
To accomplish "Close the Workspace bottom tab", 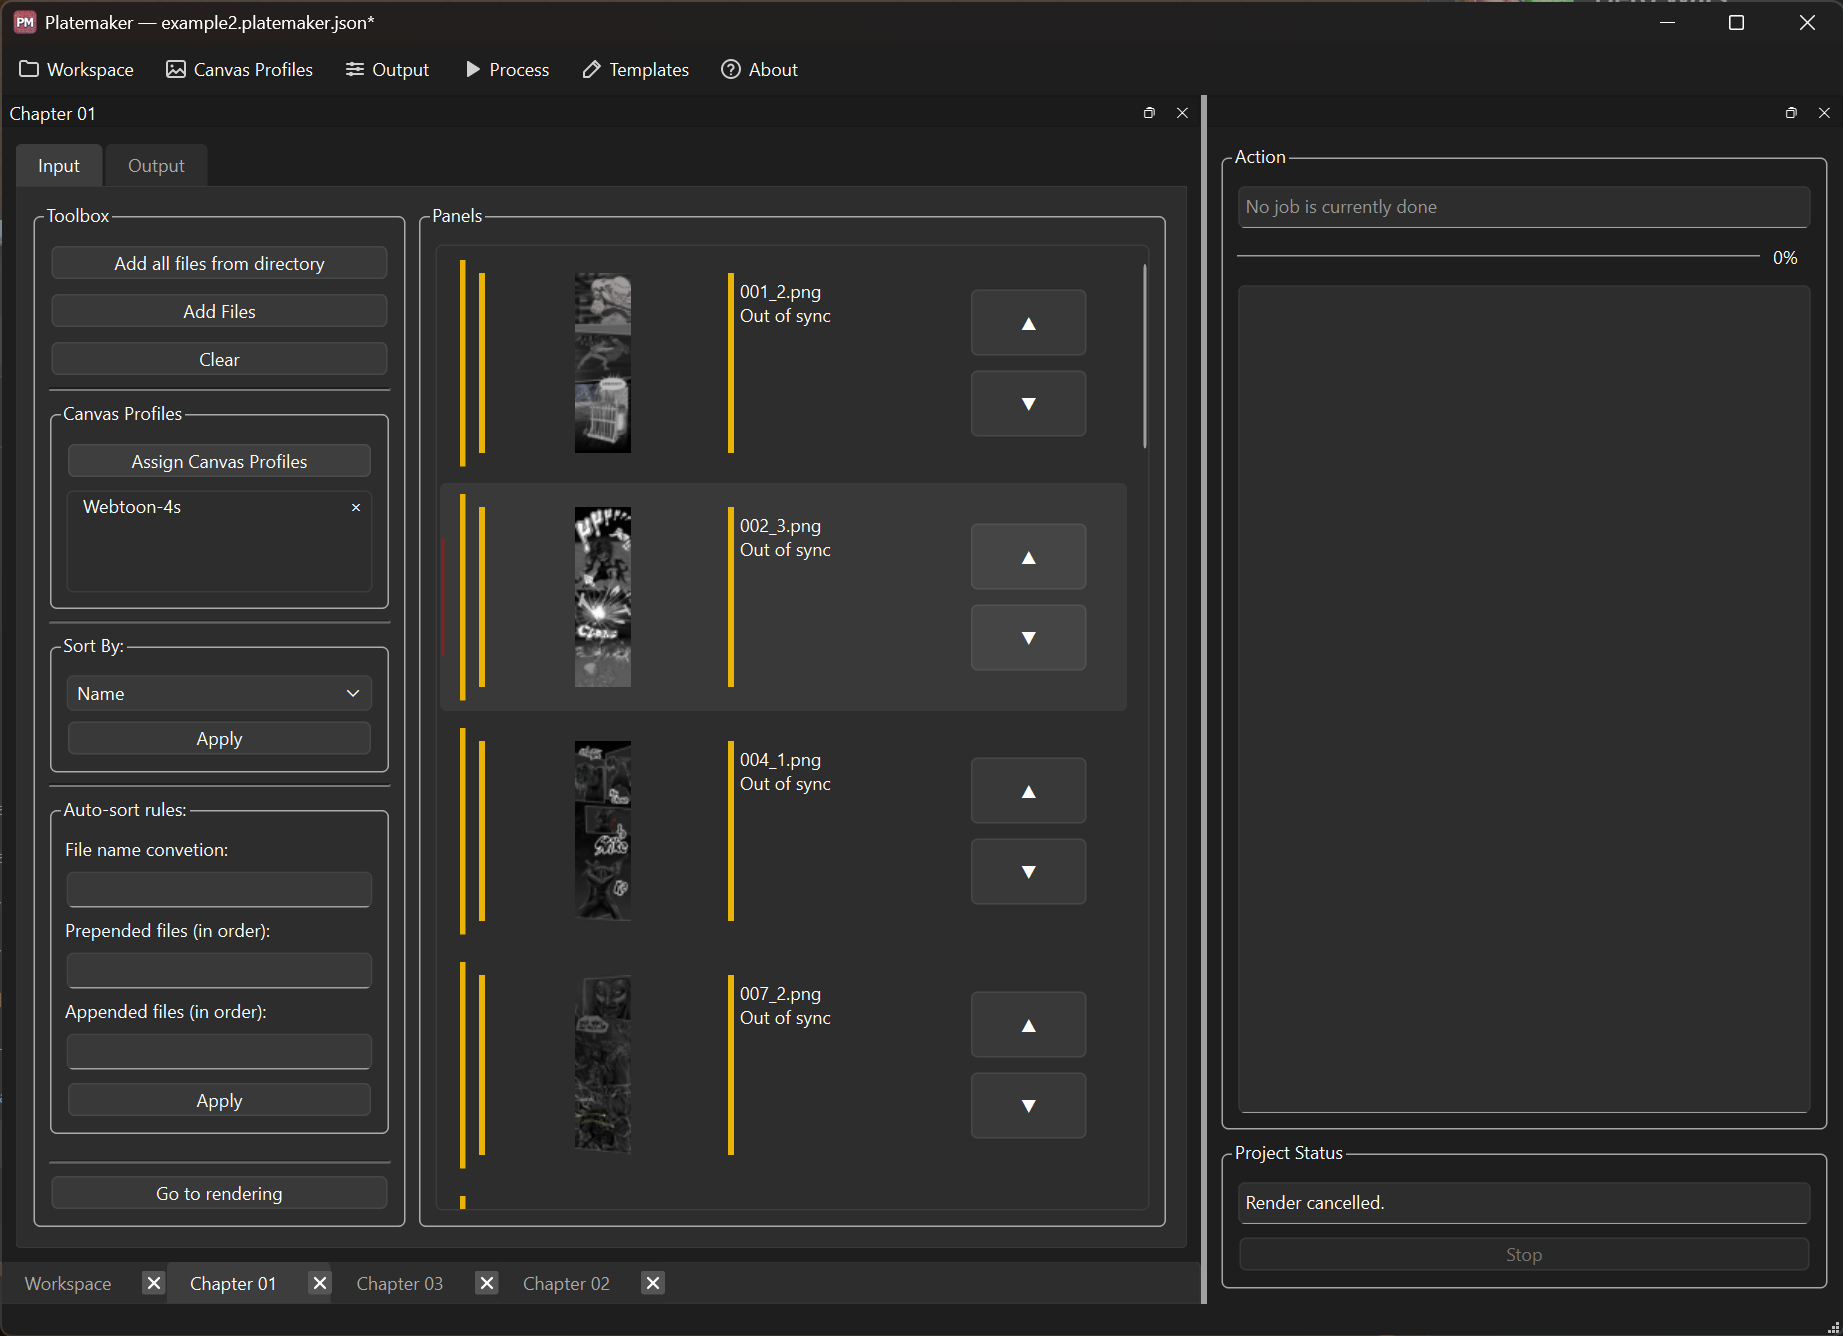I will click(x=153, y=1283).
